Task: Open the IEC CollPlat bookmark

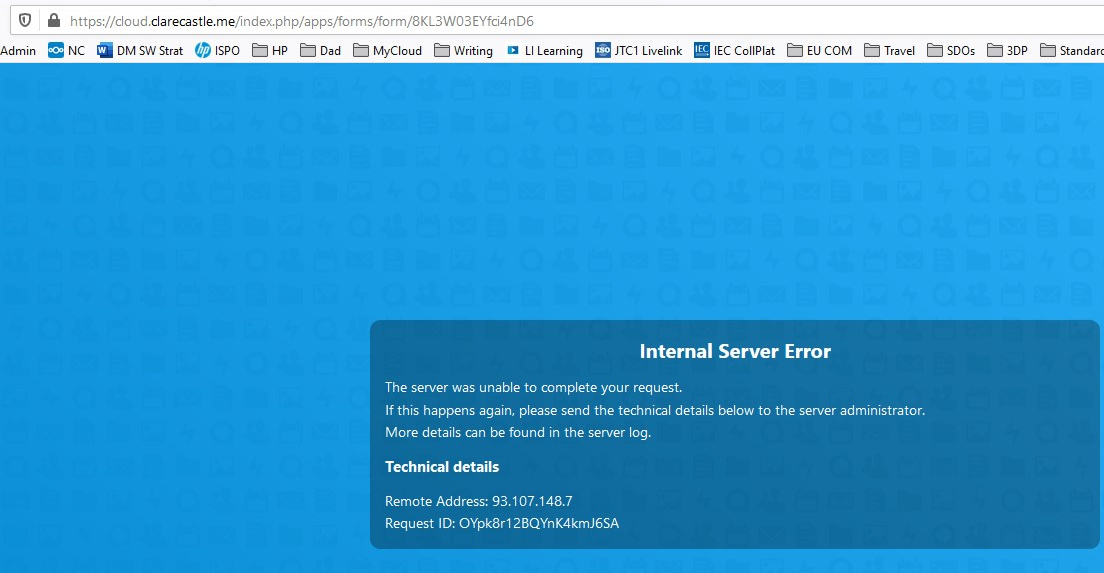Action: pos(734,50)
